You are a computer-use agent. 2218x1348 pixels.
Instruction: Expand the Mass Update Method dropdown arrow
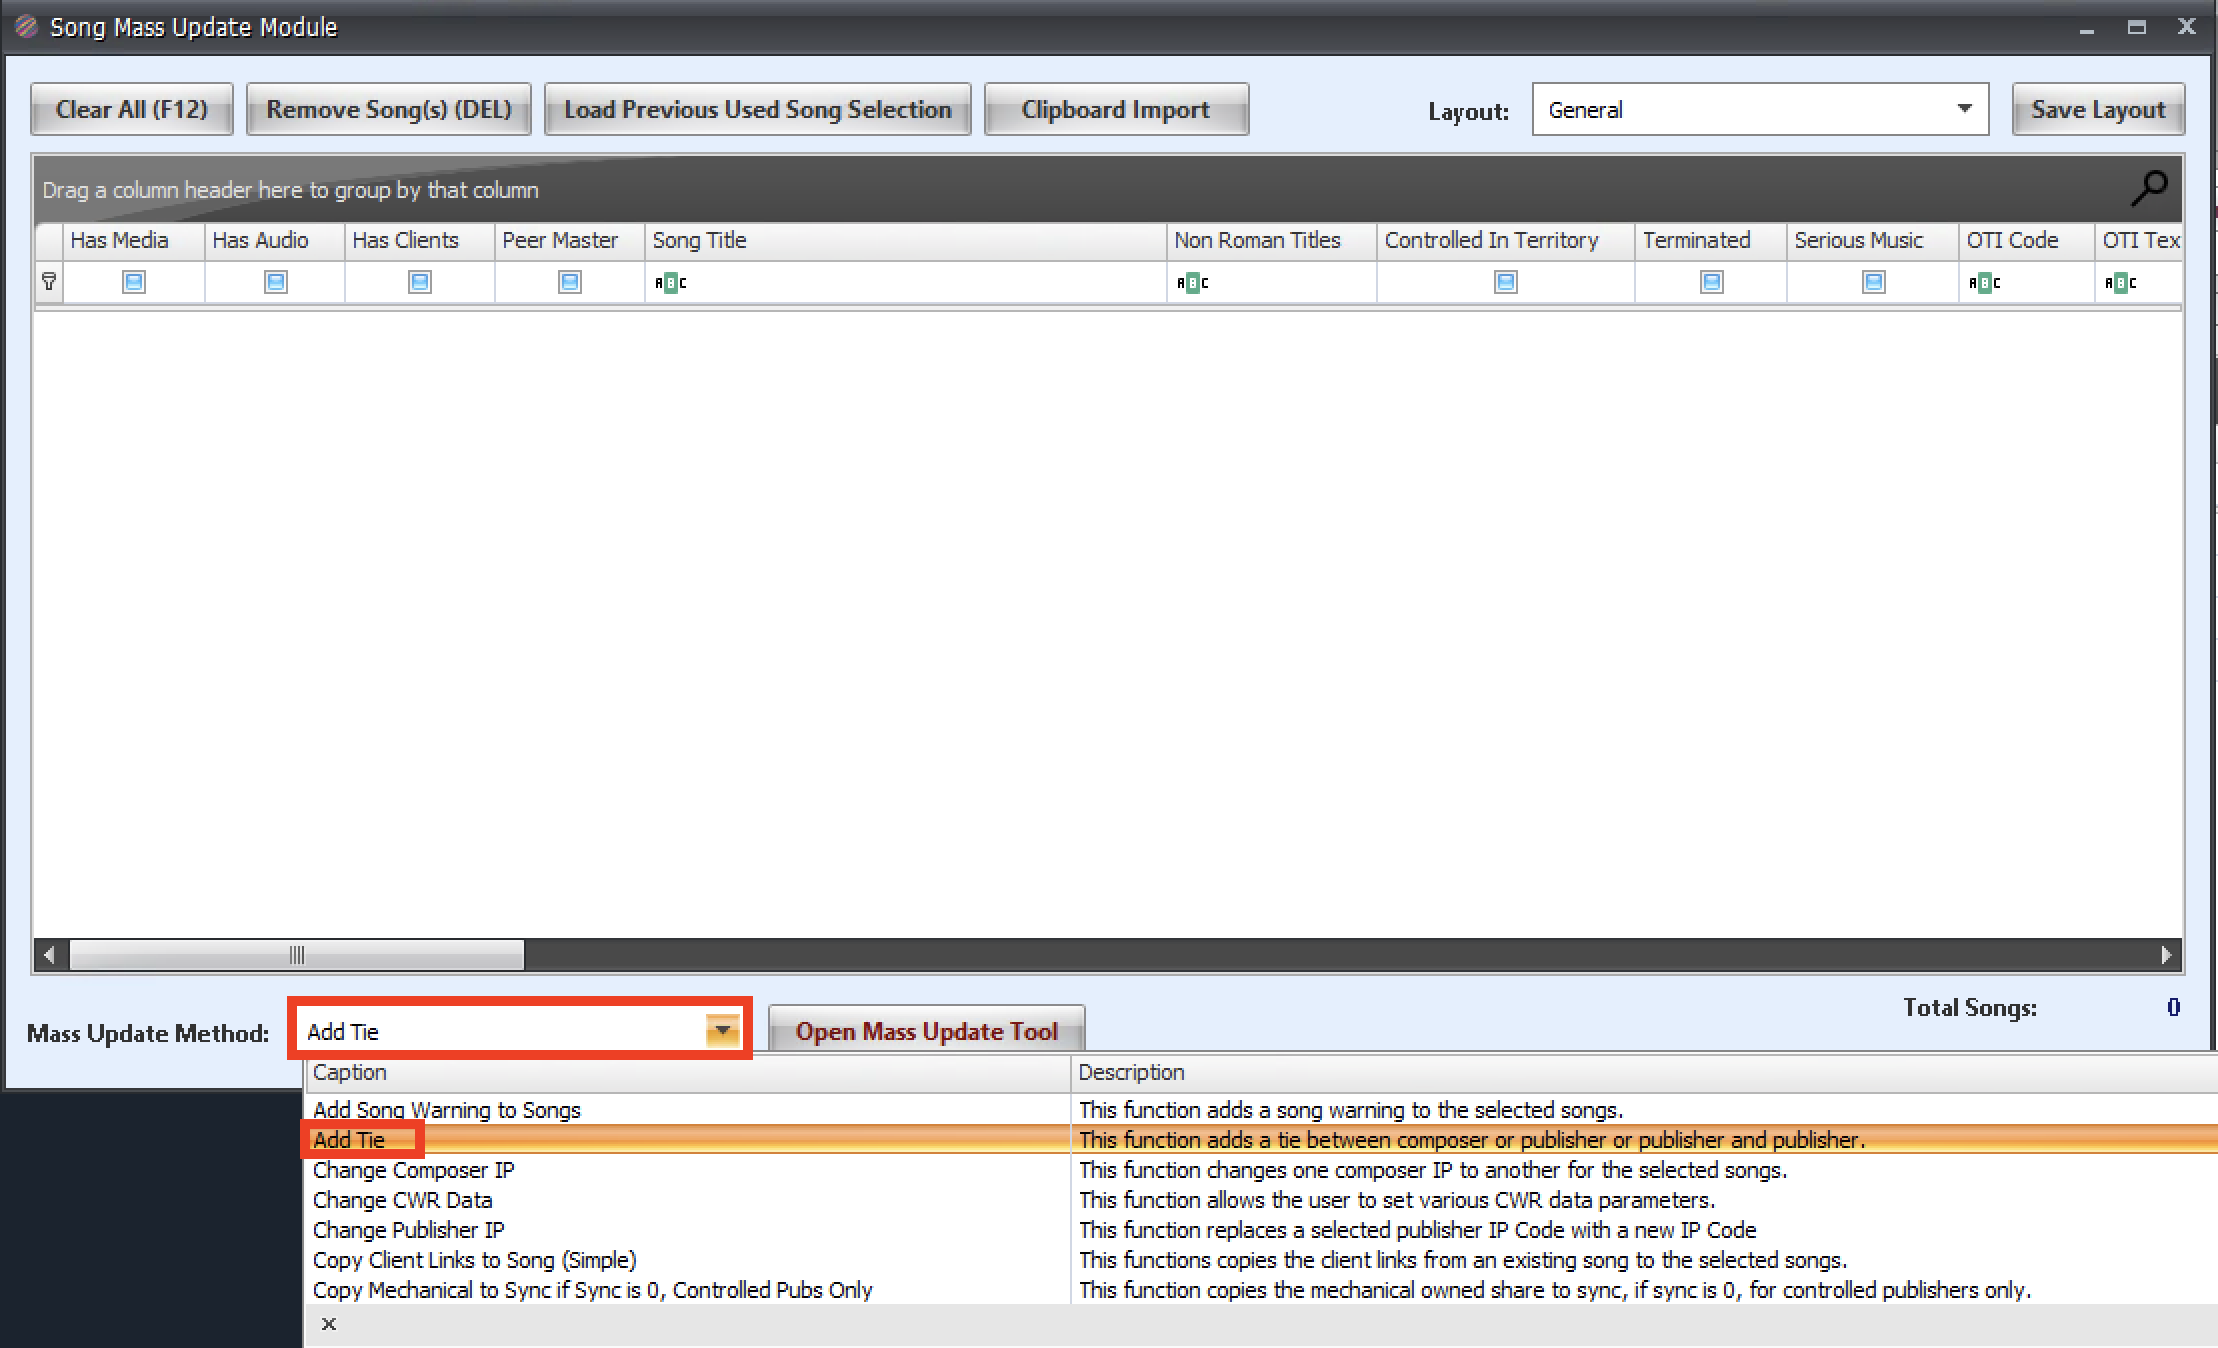(x=722, y=1030)
